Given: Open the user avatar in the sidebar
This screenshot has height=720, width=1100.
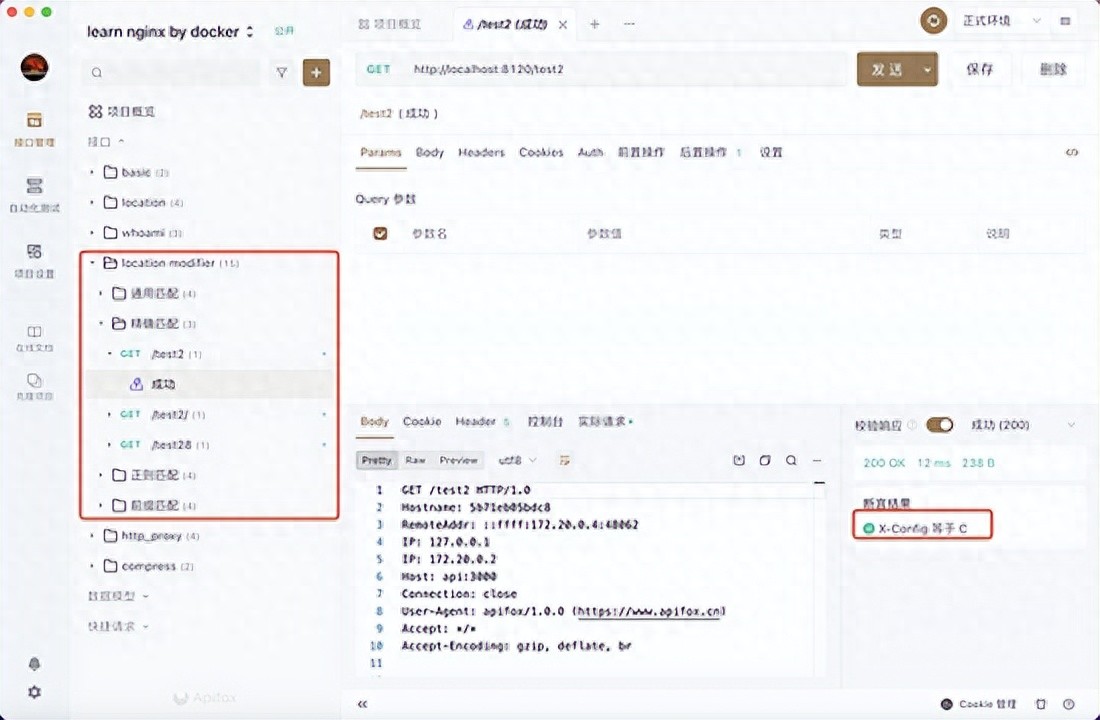Looking at the screenshot, I should coord(34,68).
